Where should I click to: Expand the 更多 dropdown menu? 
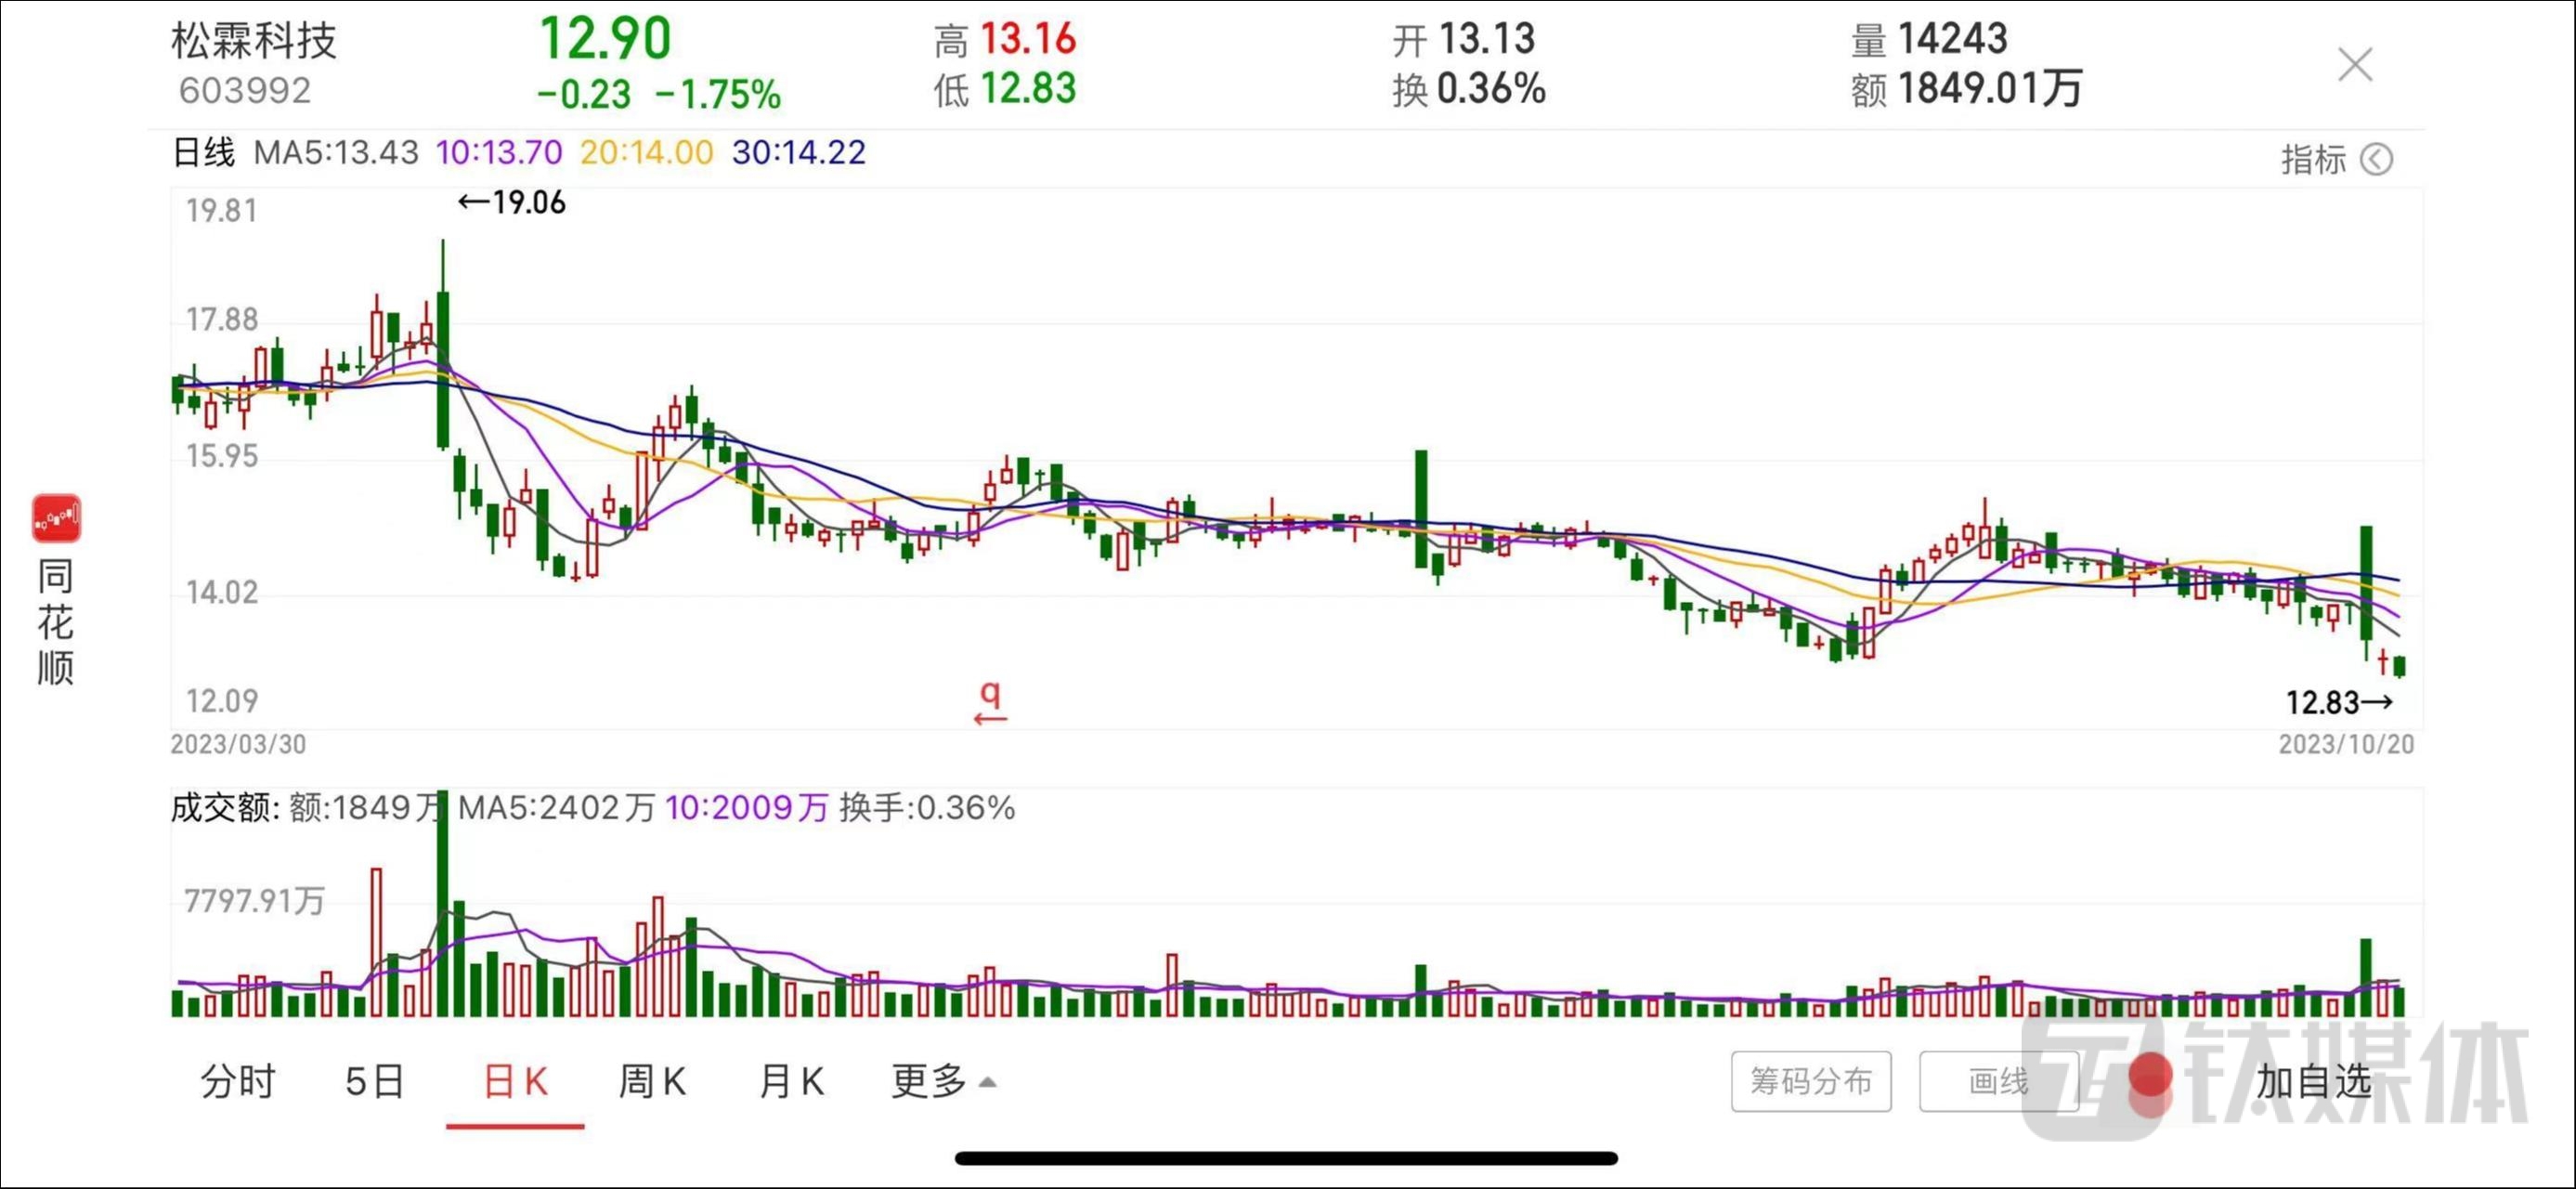point(942,1081)
